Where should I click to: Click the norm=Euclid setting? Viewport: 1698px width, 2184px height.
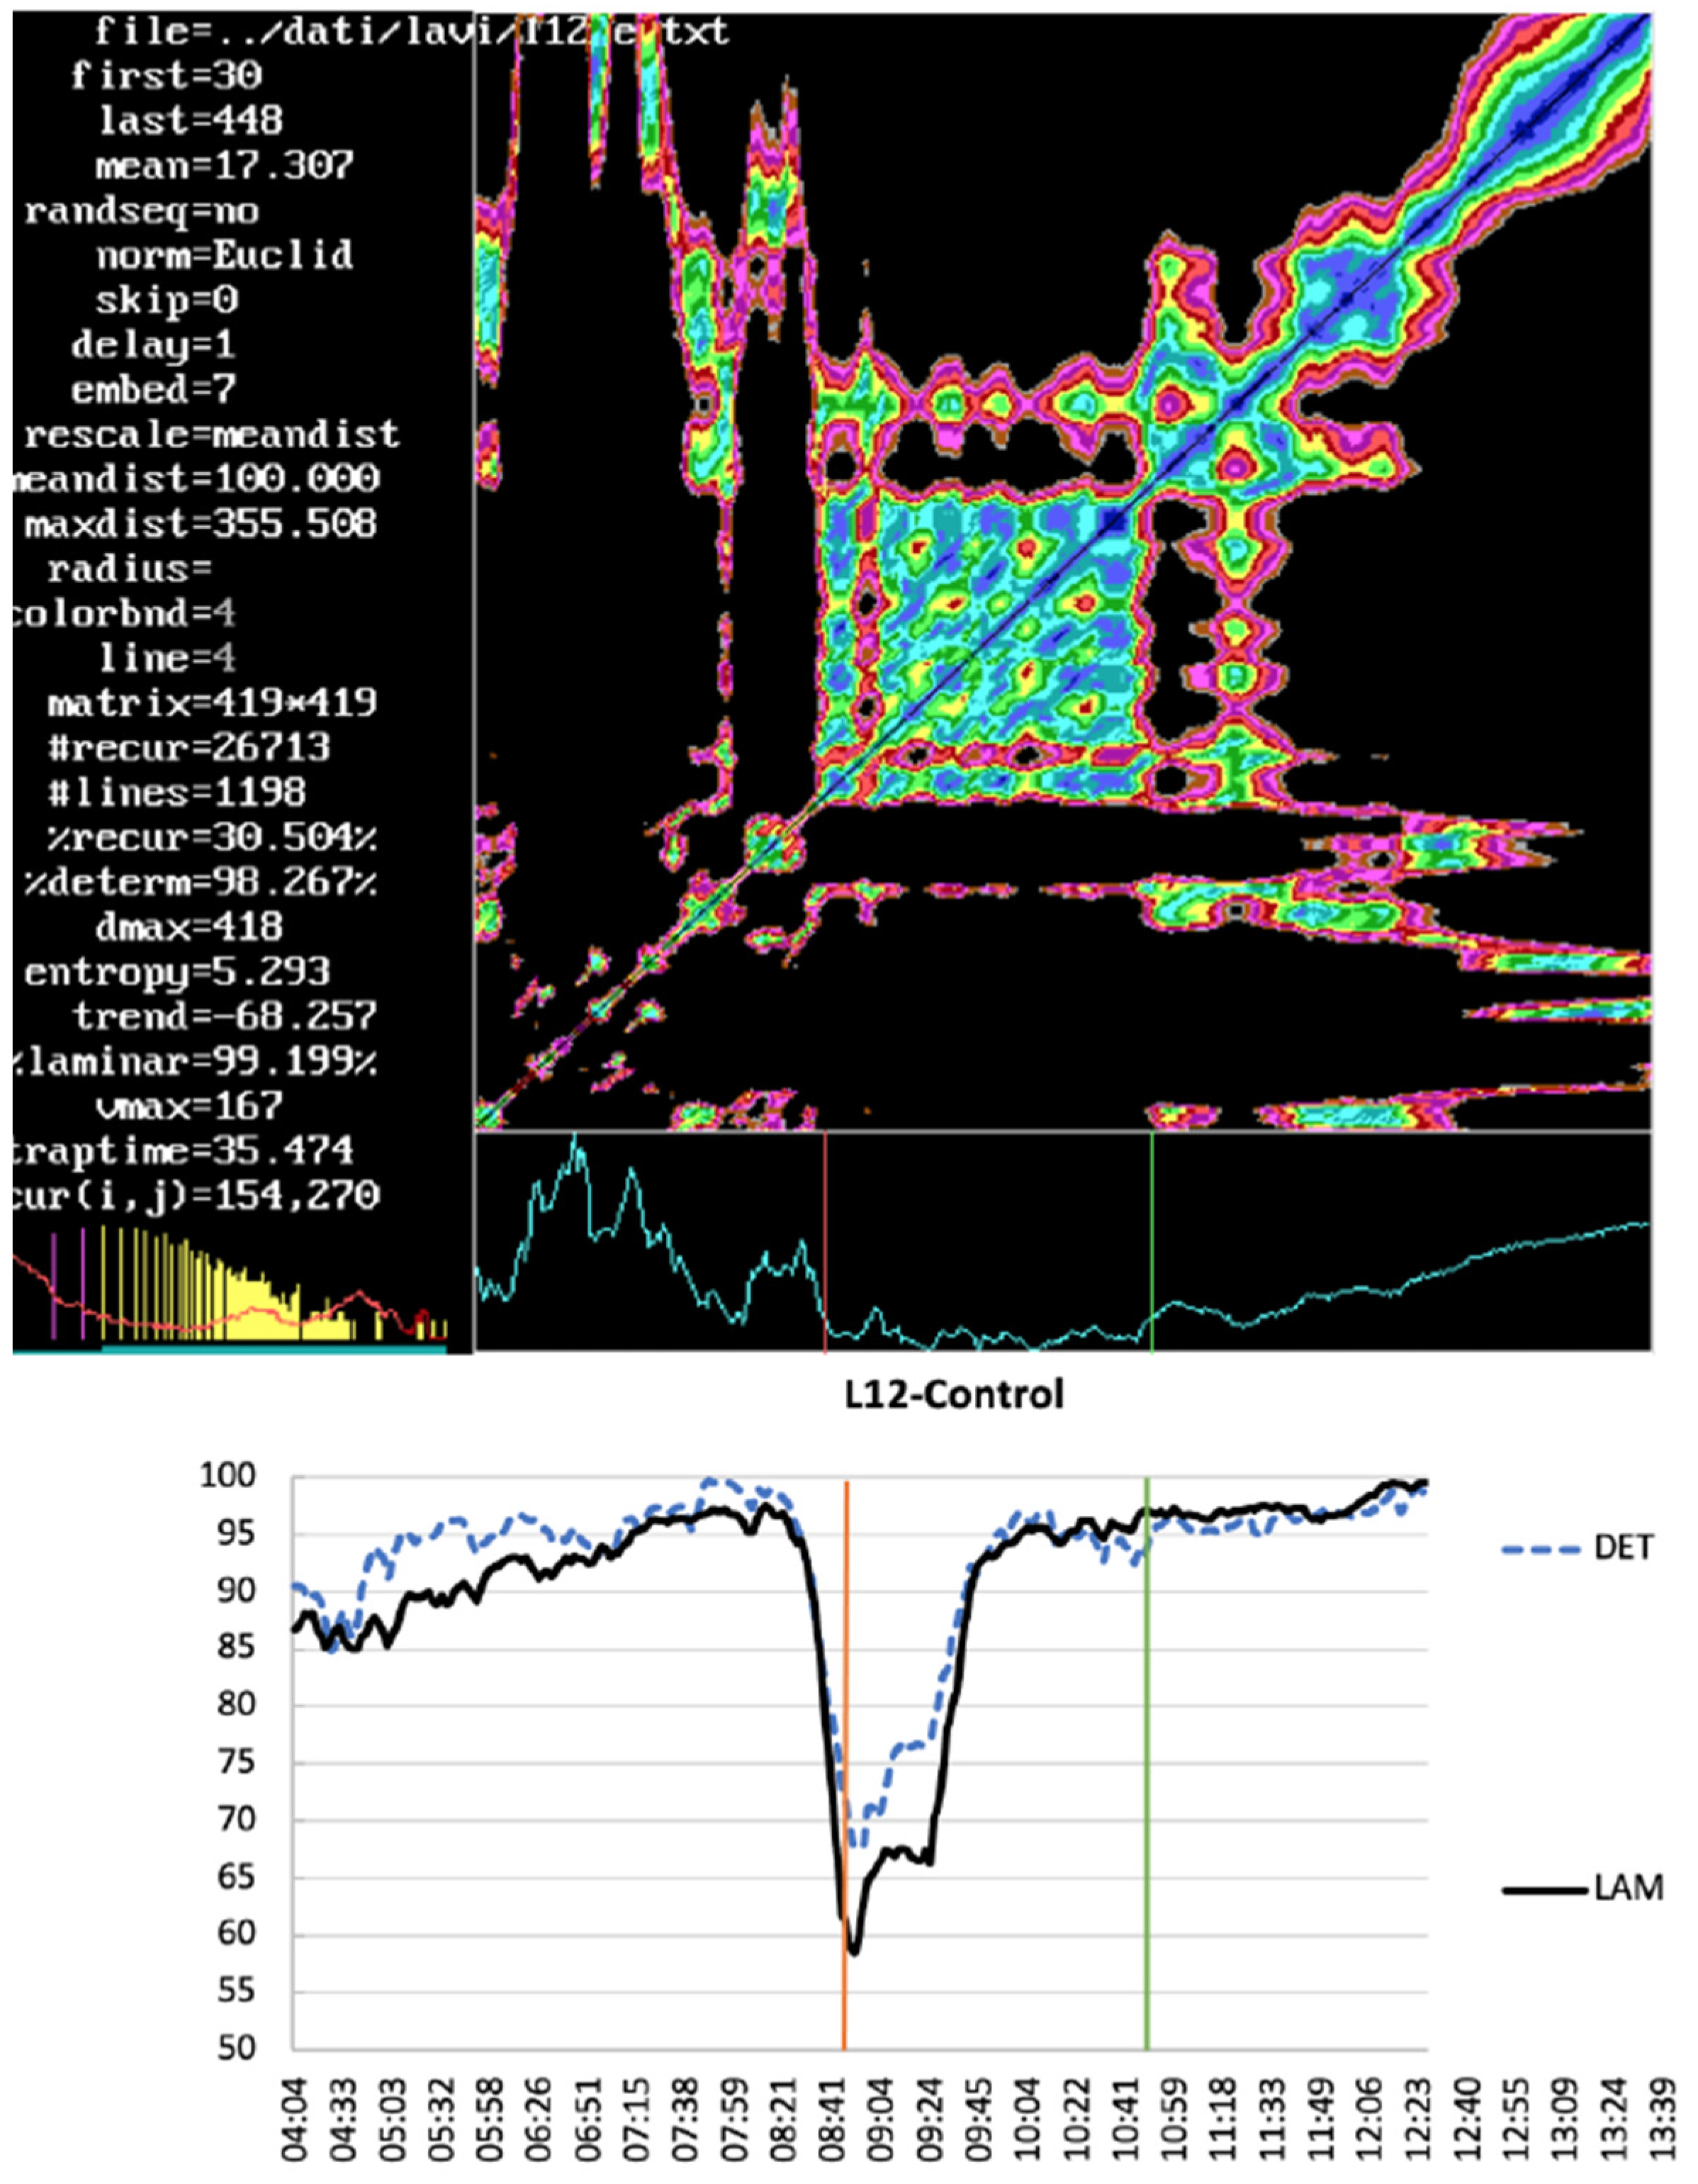click(x=224, y=256)
